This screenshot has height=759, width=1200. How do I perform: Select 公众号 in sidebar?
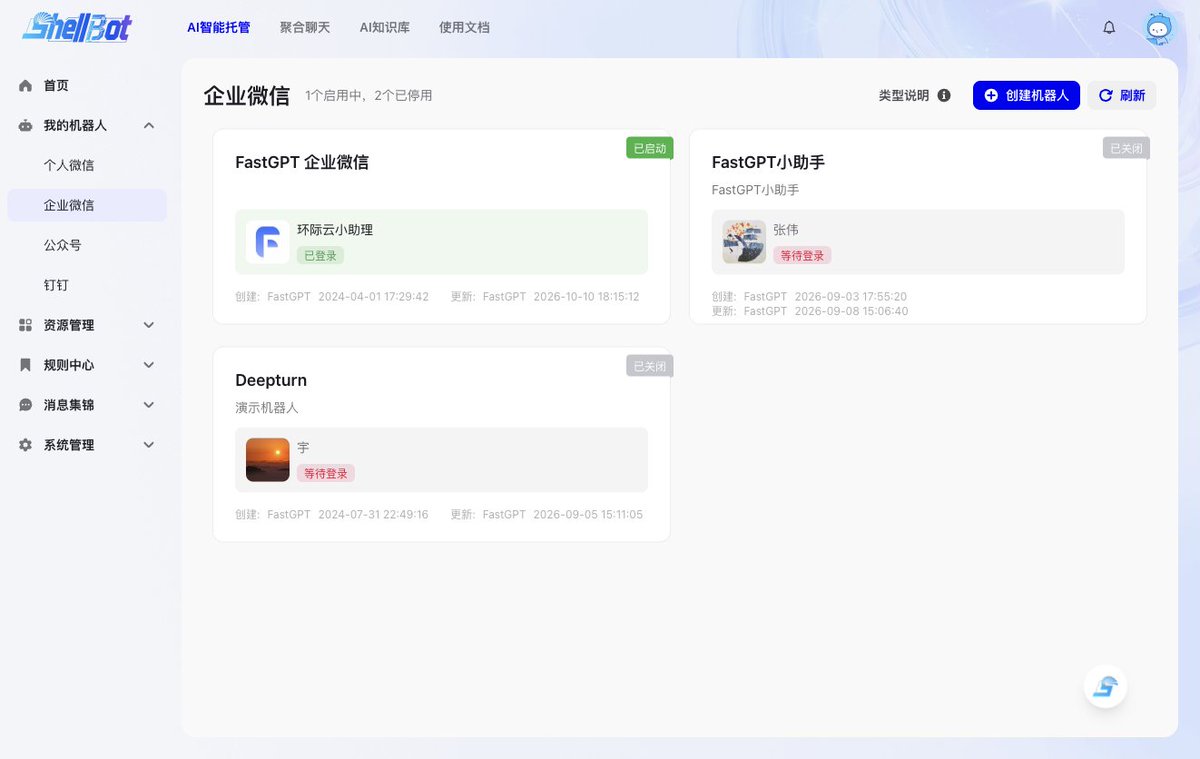click(x=87, y=246)
